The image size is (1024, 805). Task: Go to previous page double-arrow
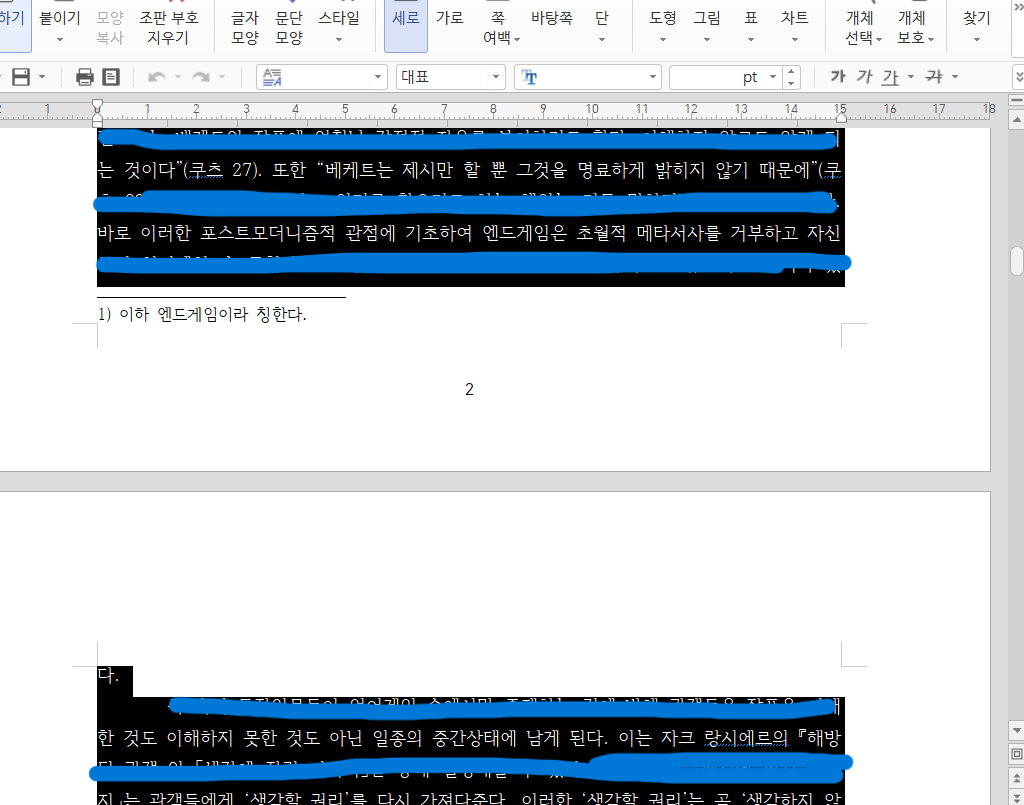pos(1017,777)
